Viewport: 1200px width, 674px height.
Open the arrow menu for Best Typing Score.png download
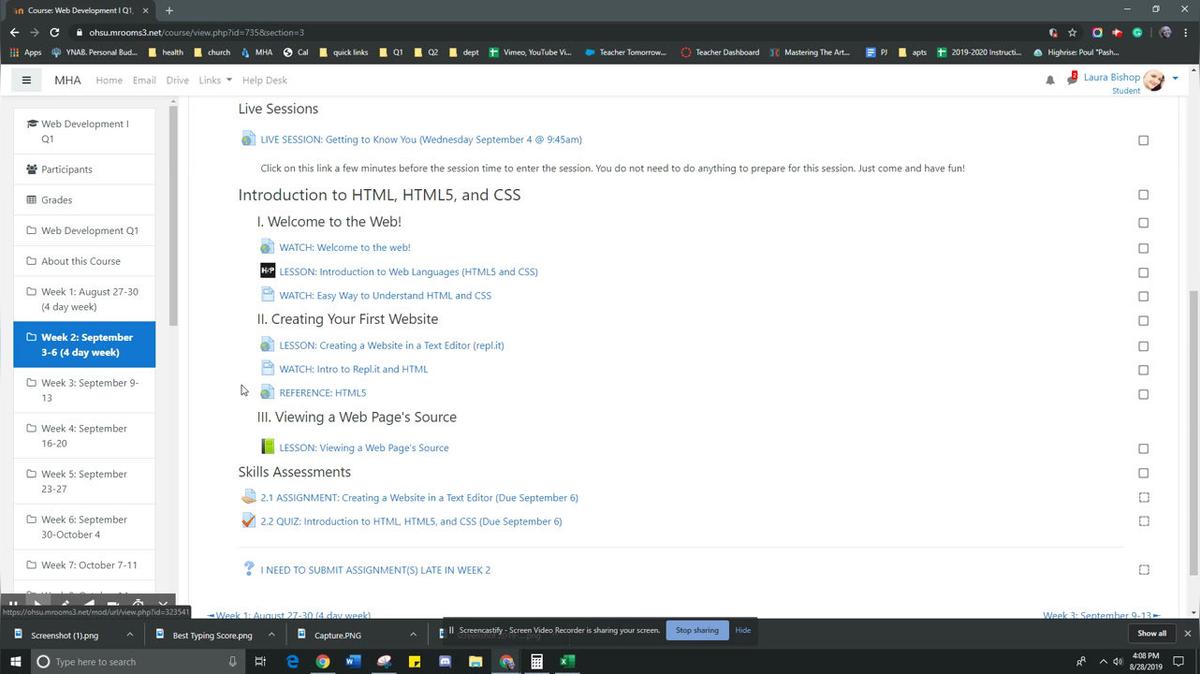[x=271, y=634]
